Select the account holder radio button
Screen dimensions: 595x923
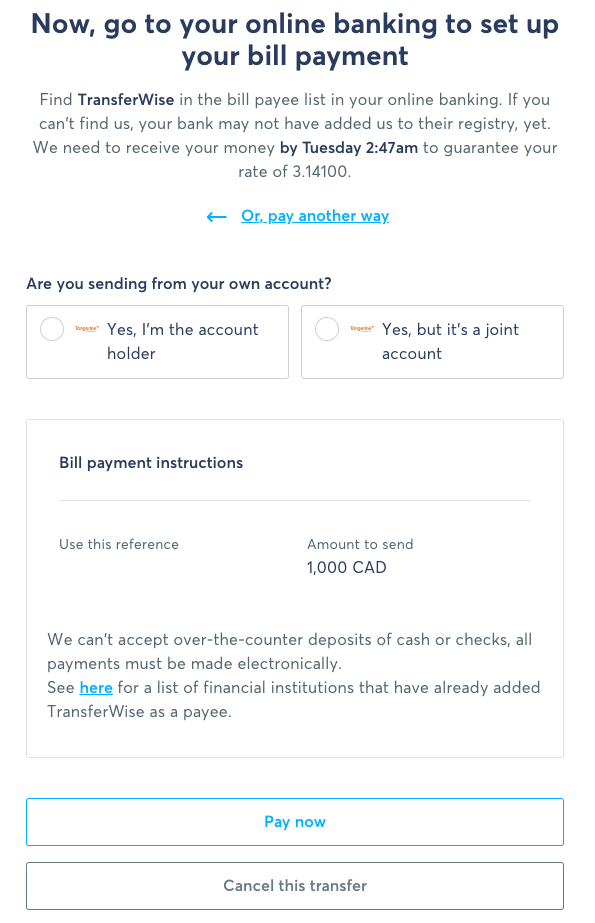52,329
